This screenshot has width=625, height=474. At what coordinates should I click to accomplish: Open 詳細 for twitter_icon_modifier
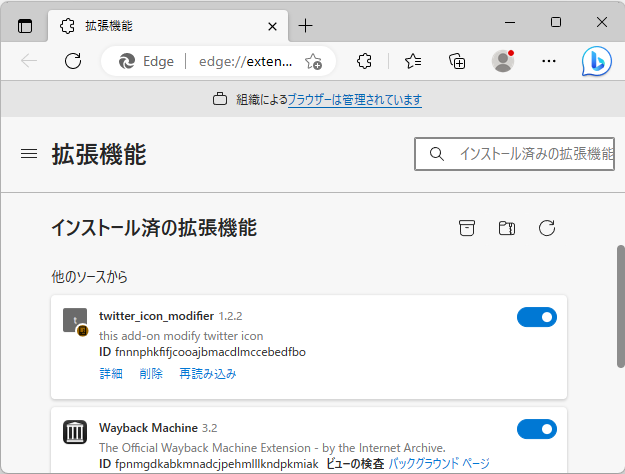tap(111, 374)
